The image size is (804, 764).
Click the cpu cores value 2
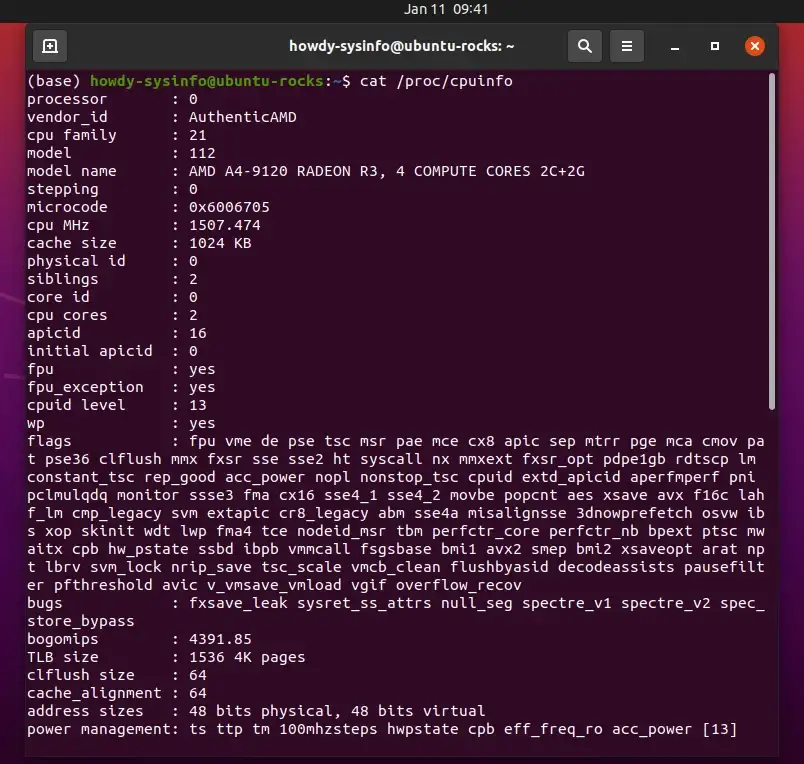coord(193,315)
